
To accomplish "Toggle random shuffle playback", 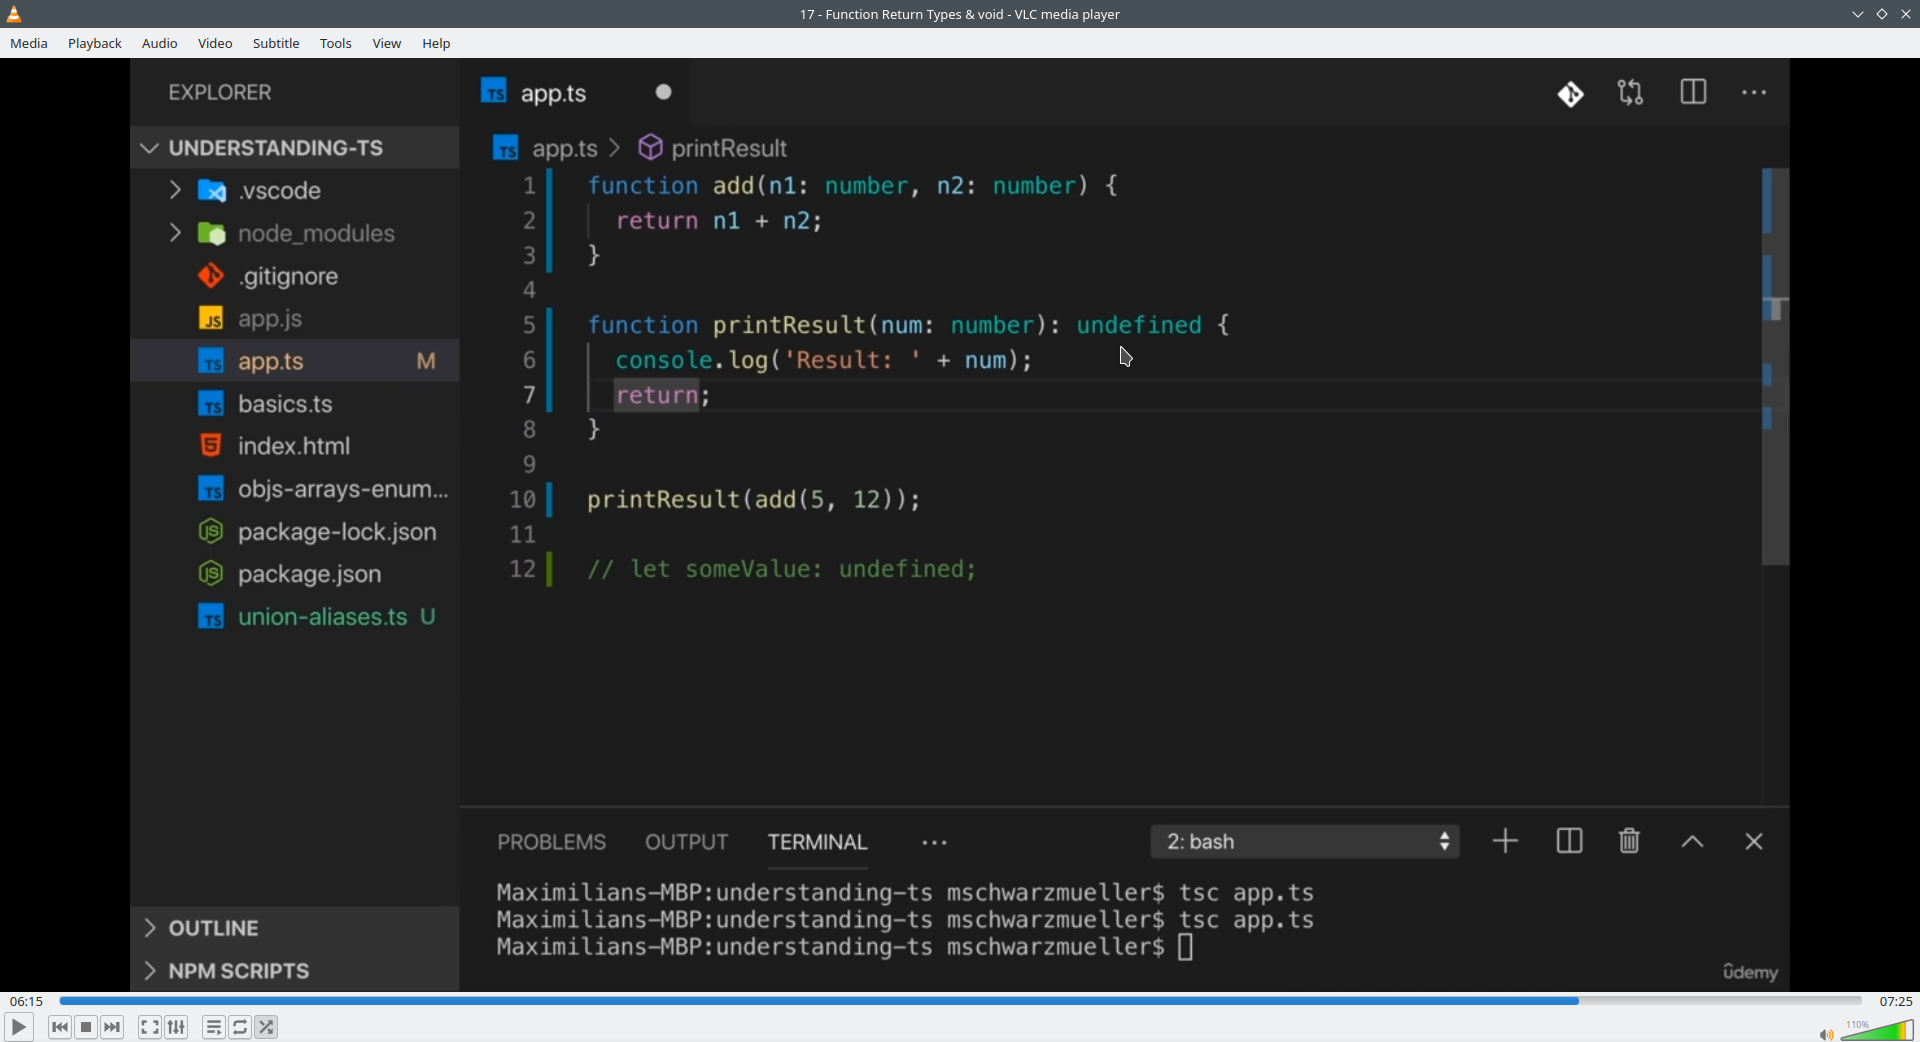I will (x=267, y=1027).
